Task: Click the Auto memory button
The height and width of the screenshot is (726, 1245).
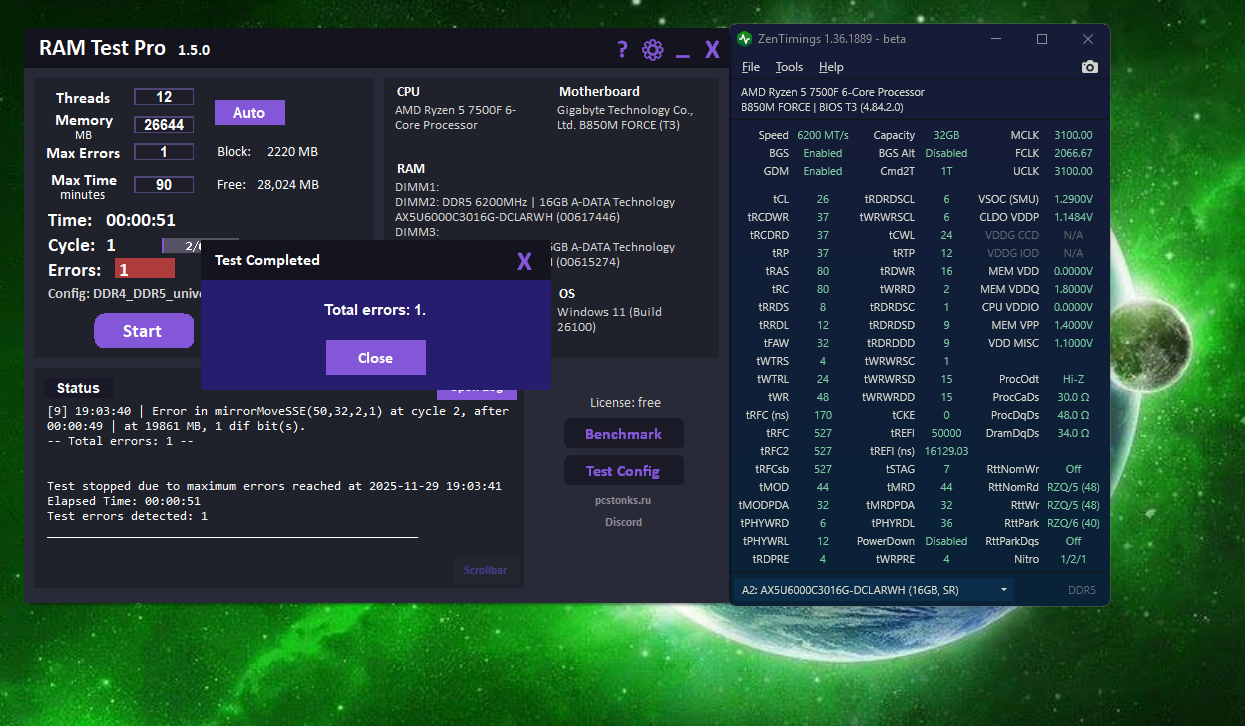Action: pos(249,112)
